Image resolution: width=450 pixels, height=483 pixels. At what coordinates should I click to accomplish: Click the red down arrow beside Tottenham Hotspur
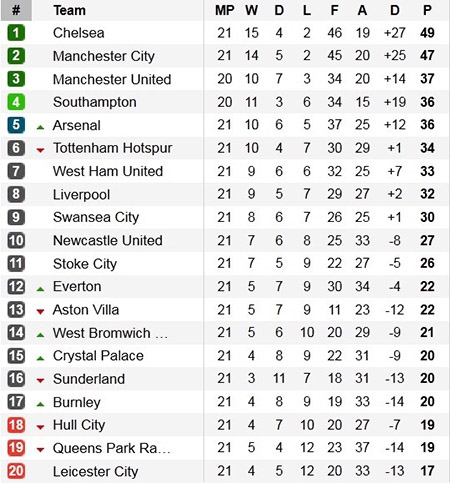[40, 150]
